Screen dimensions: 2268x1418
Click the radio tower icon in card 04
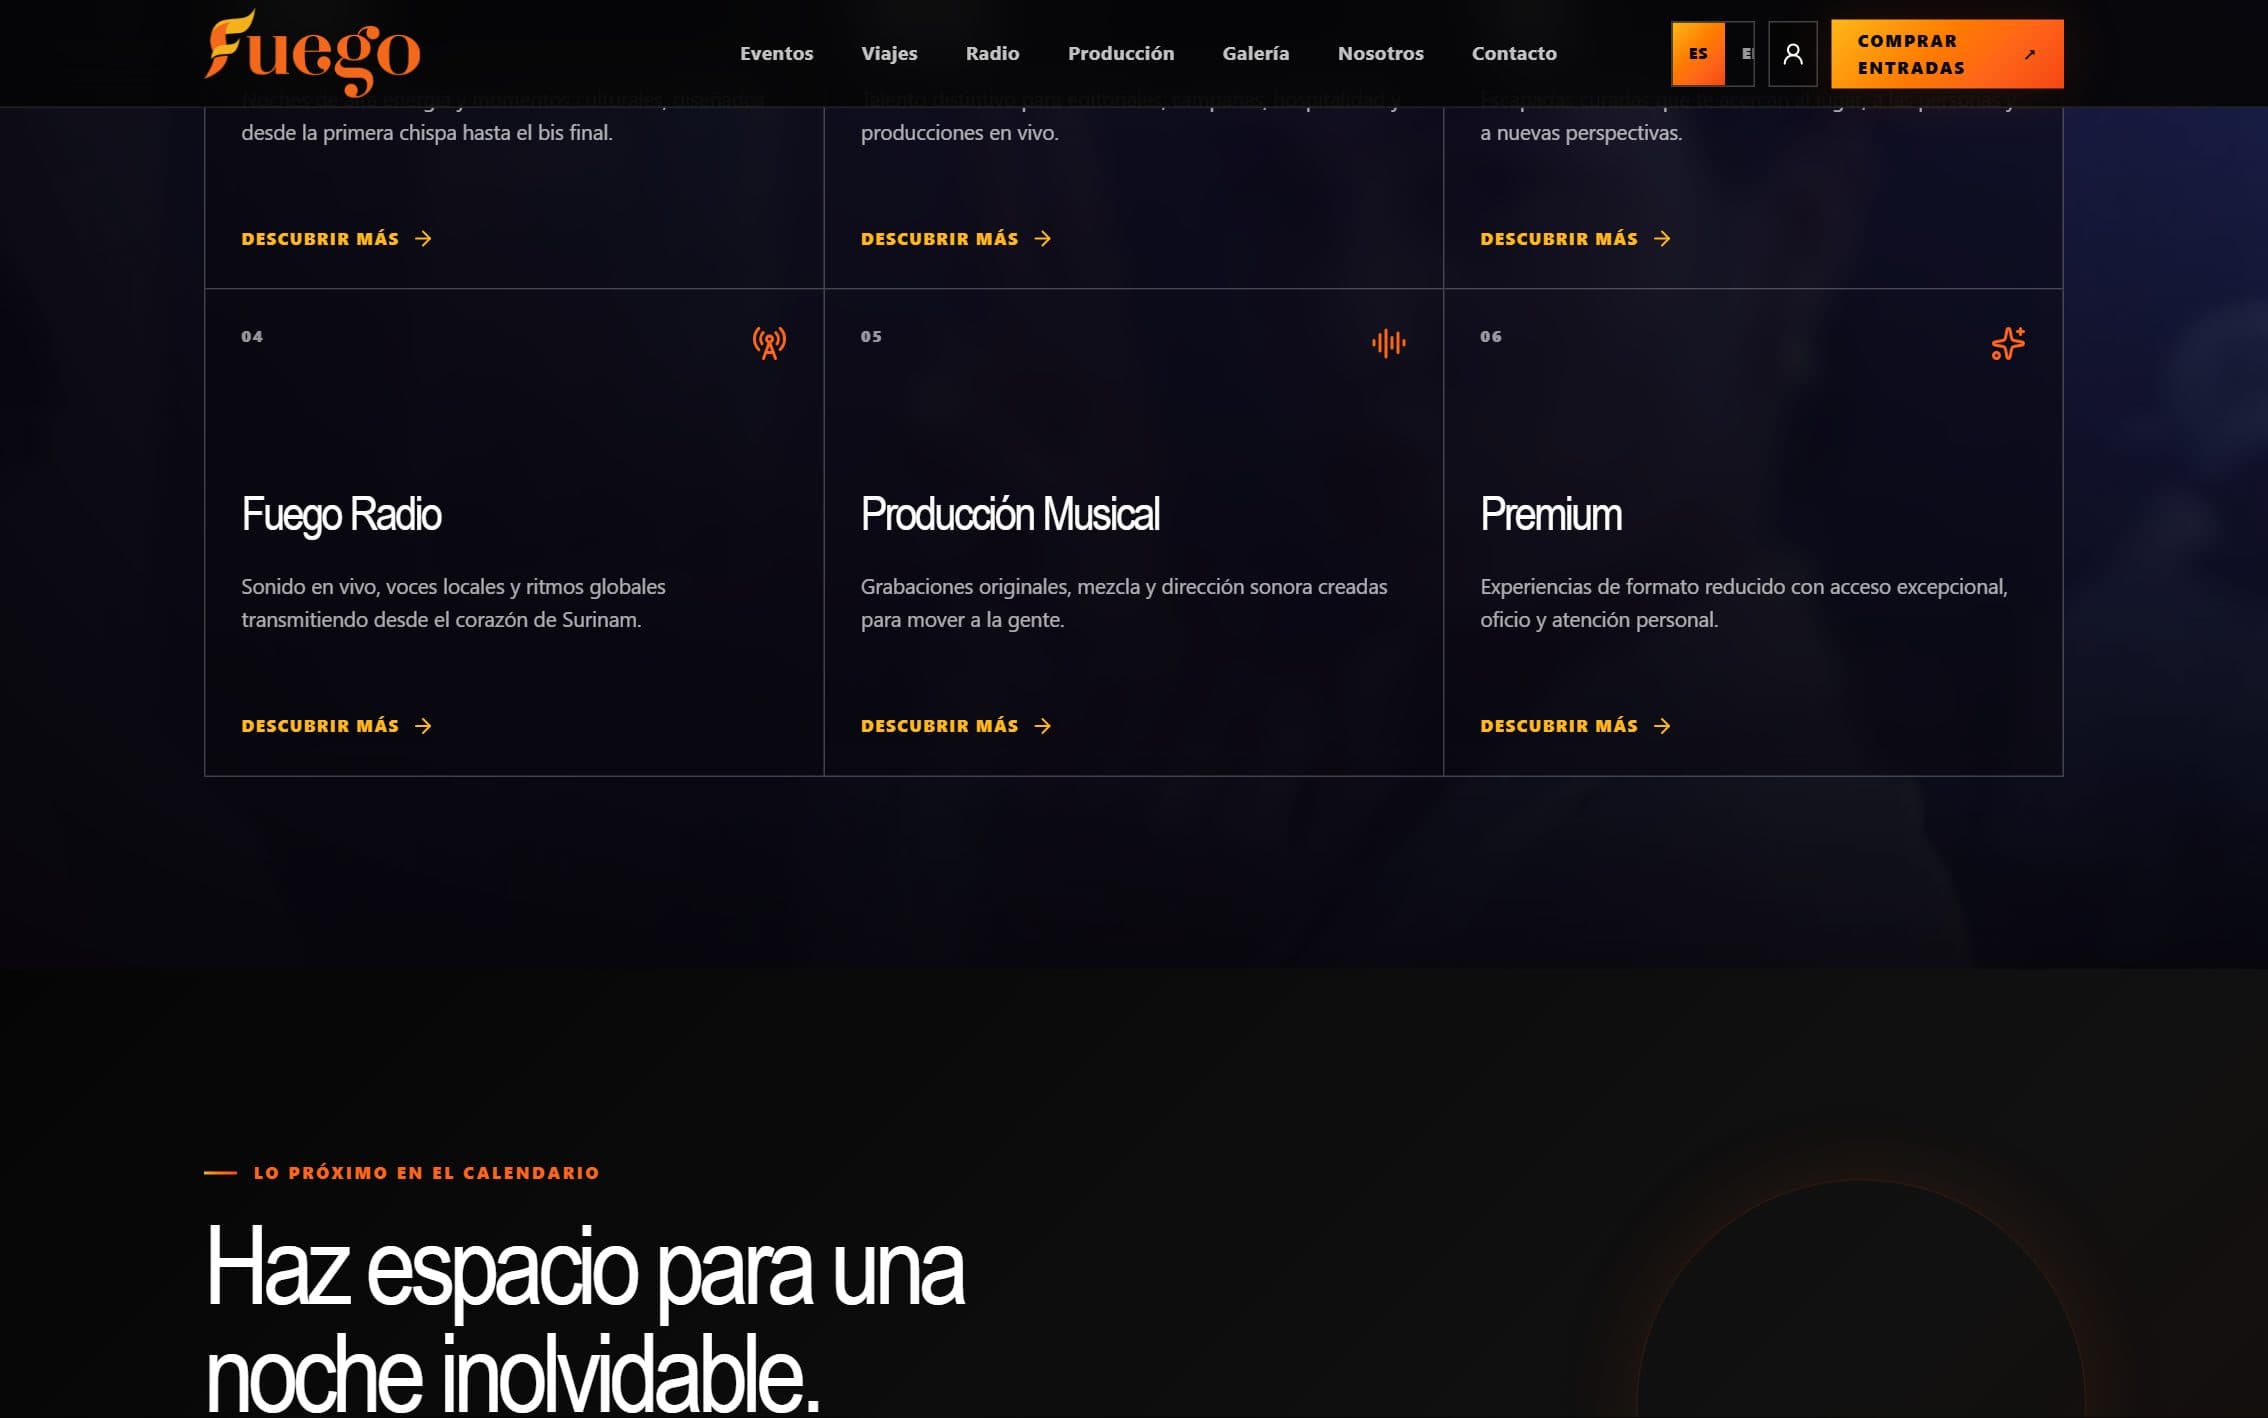point(769,343)
